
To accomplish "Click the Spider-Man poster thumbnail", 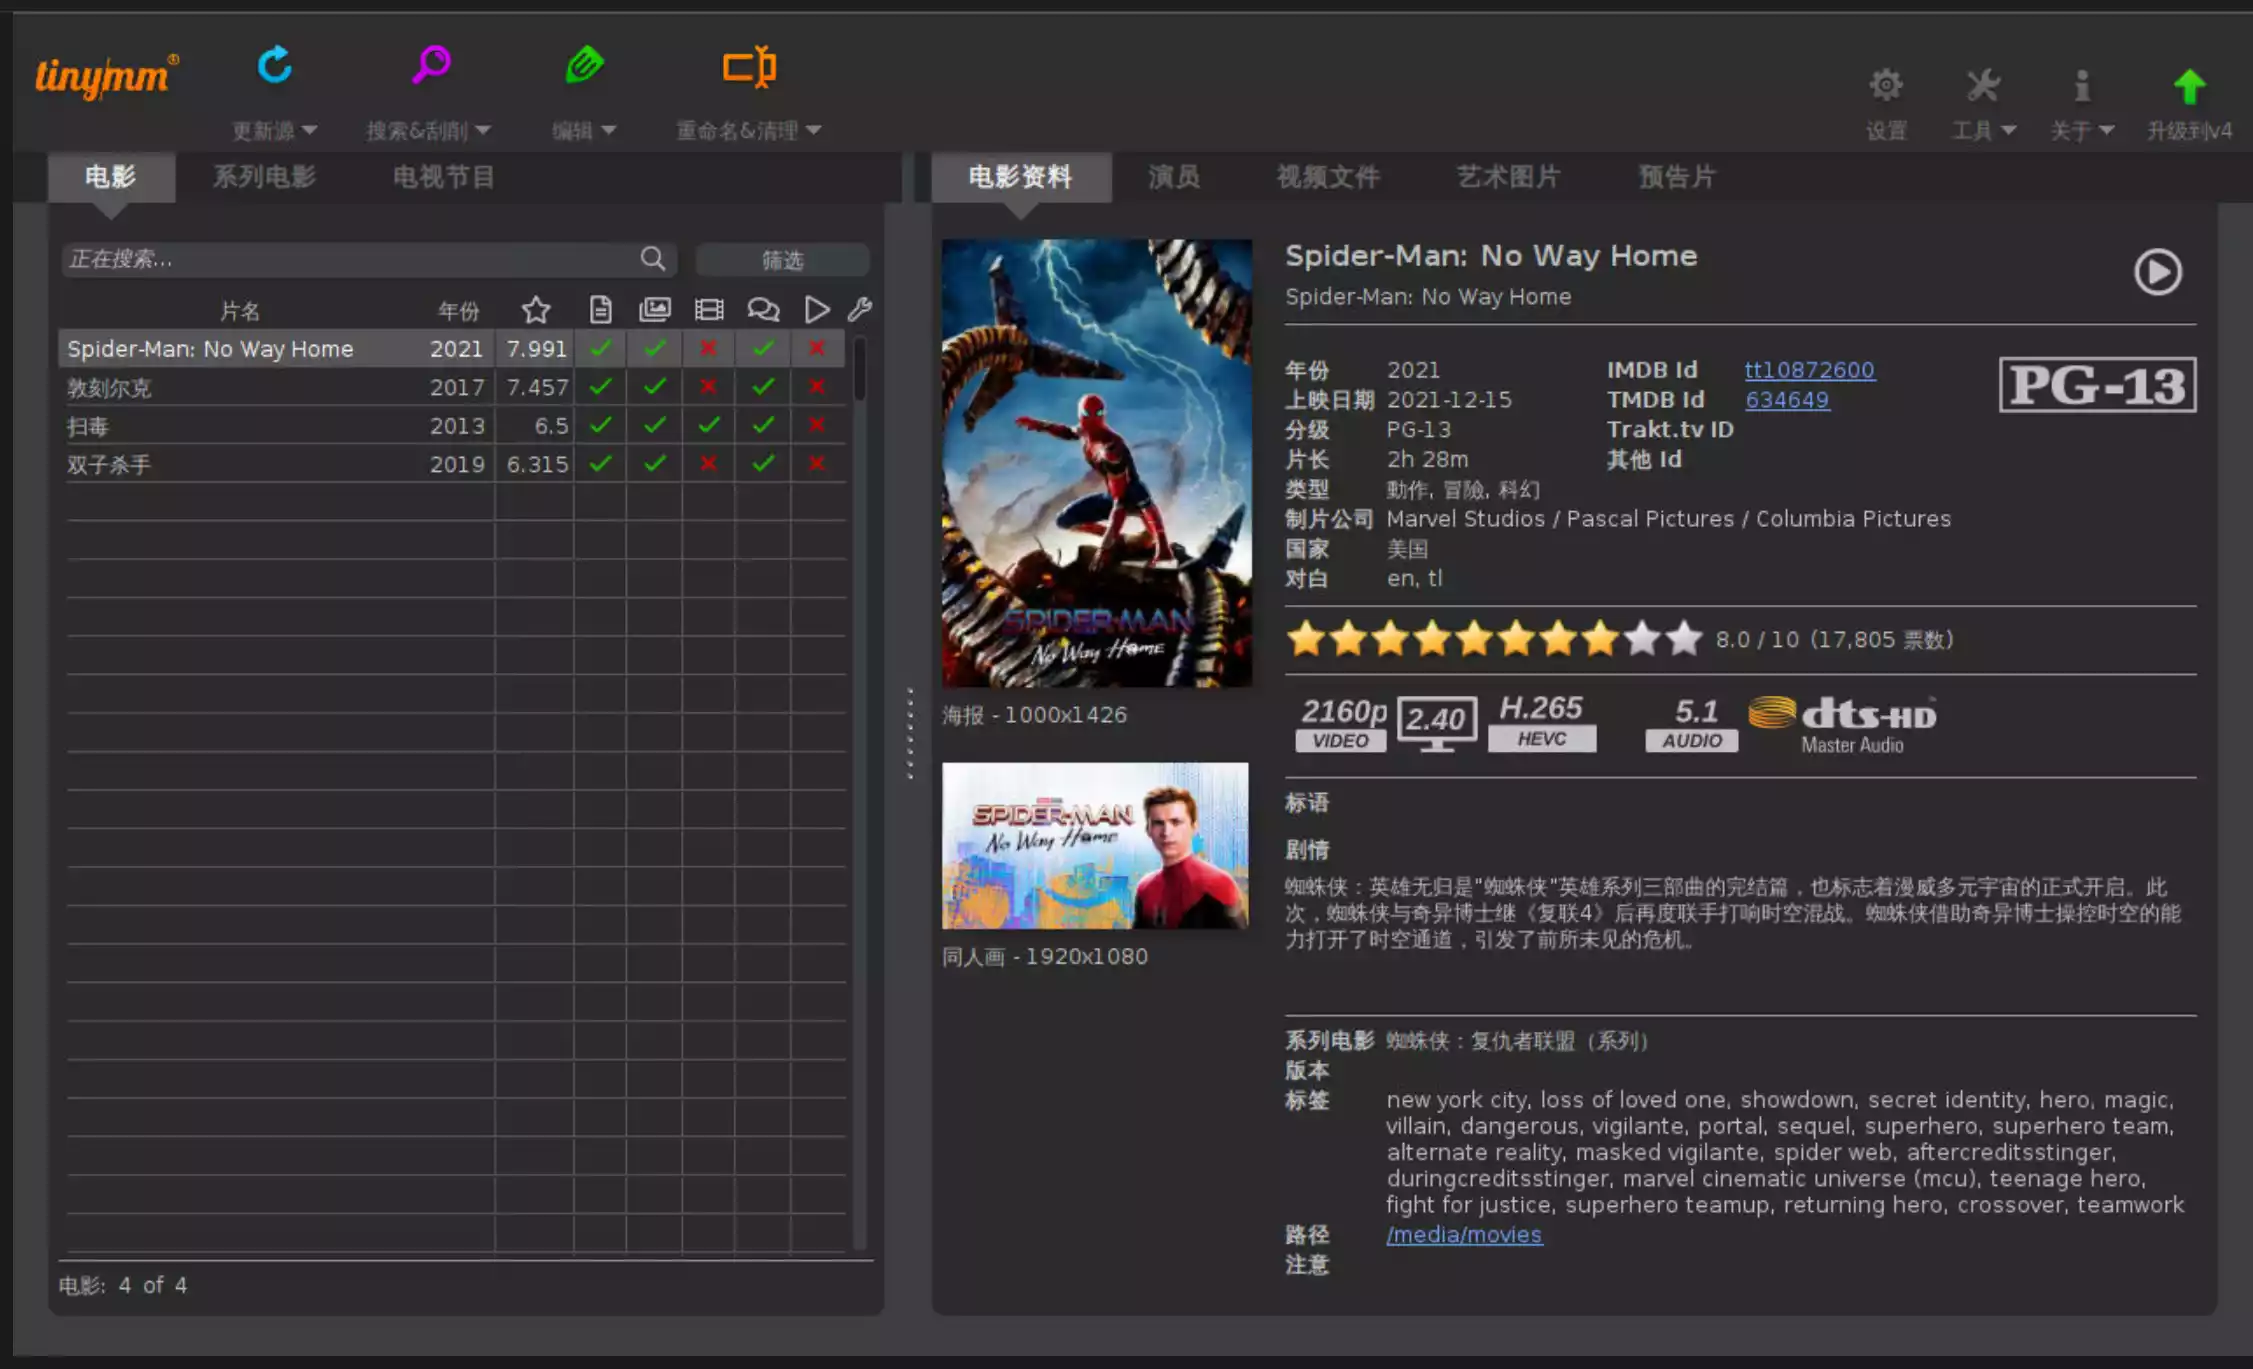I will (1096, 462).
